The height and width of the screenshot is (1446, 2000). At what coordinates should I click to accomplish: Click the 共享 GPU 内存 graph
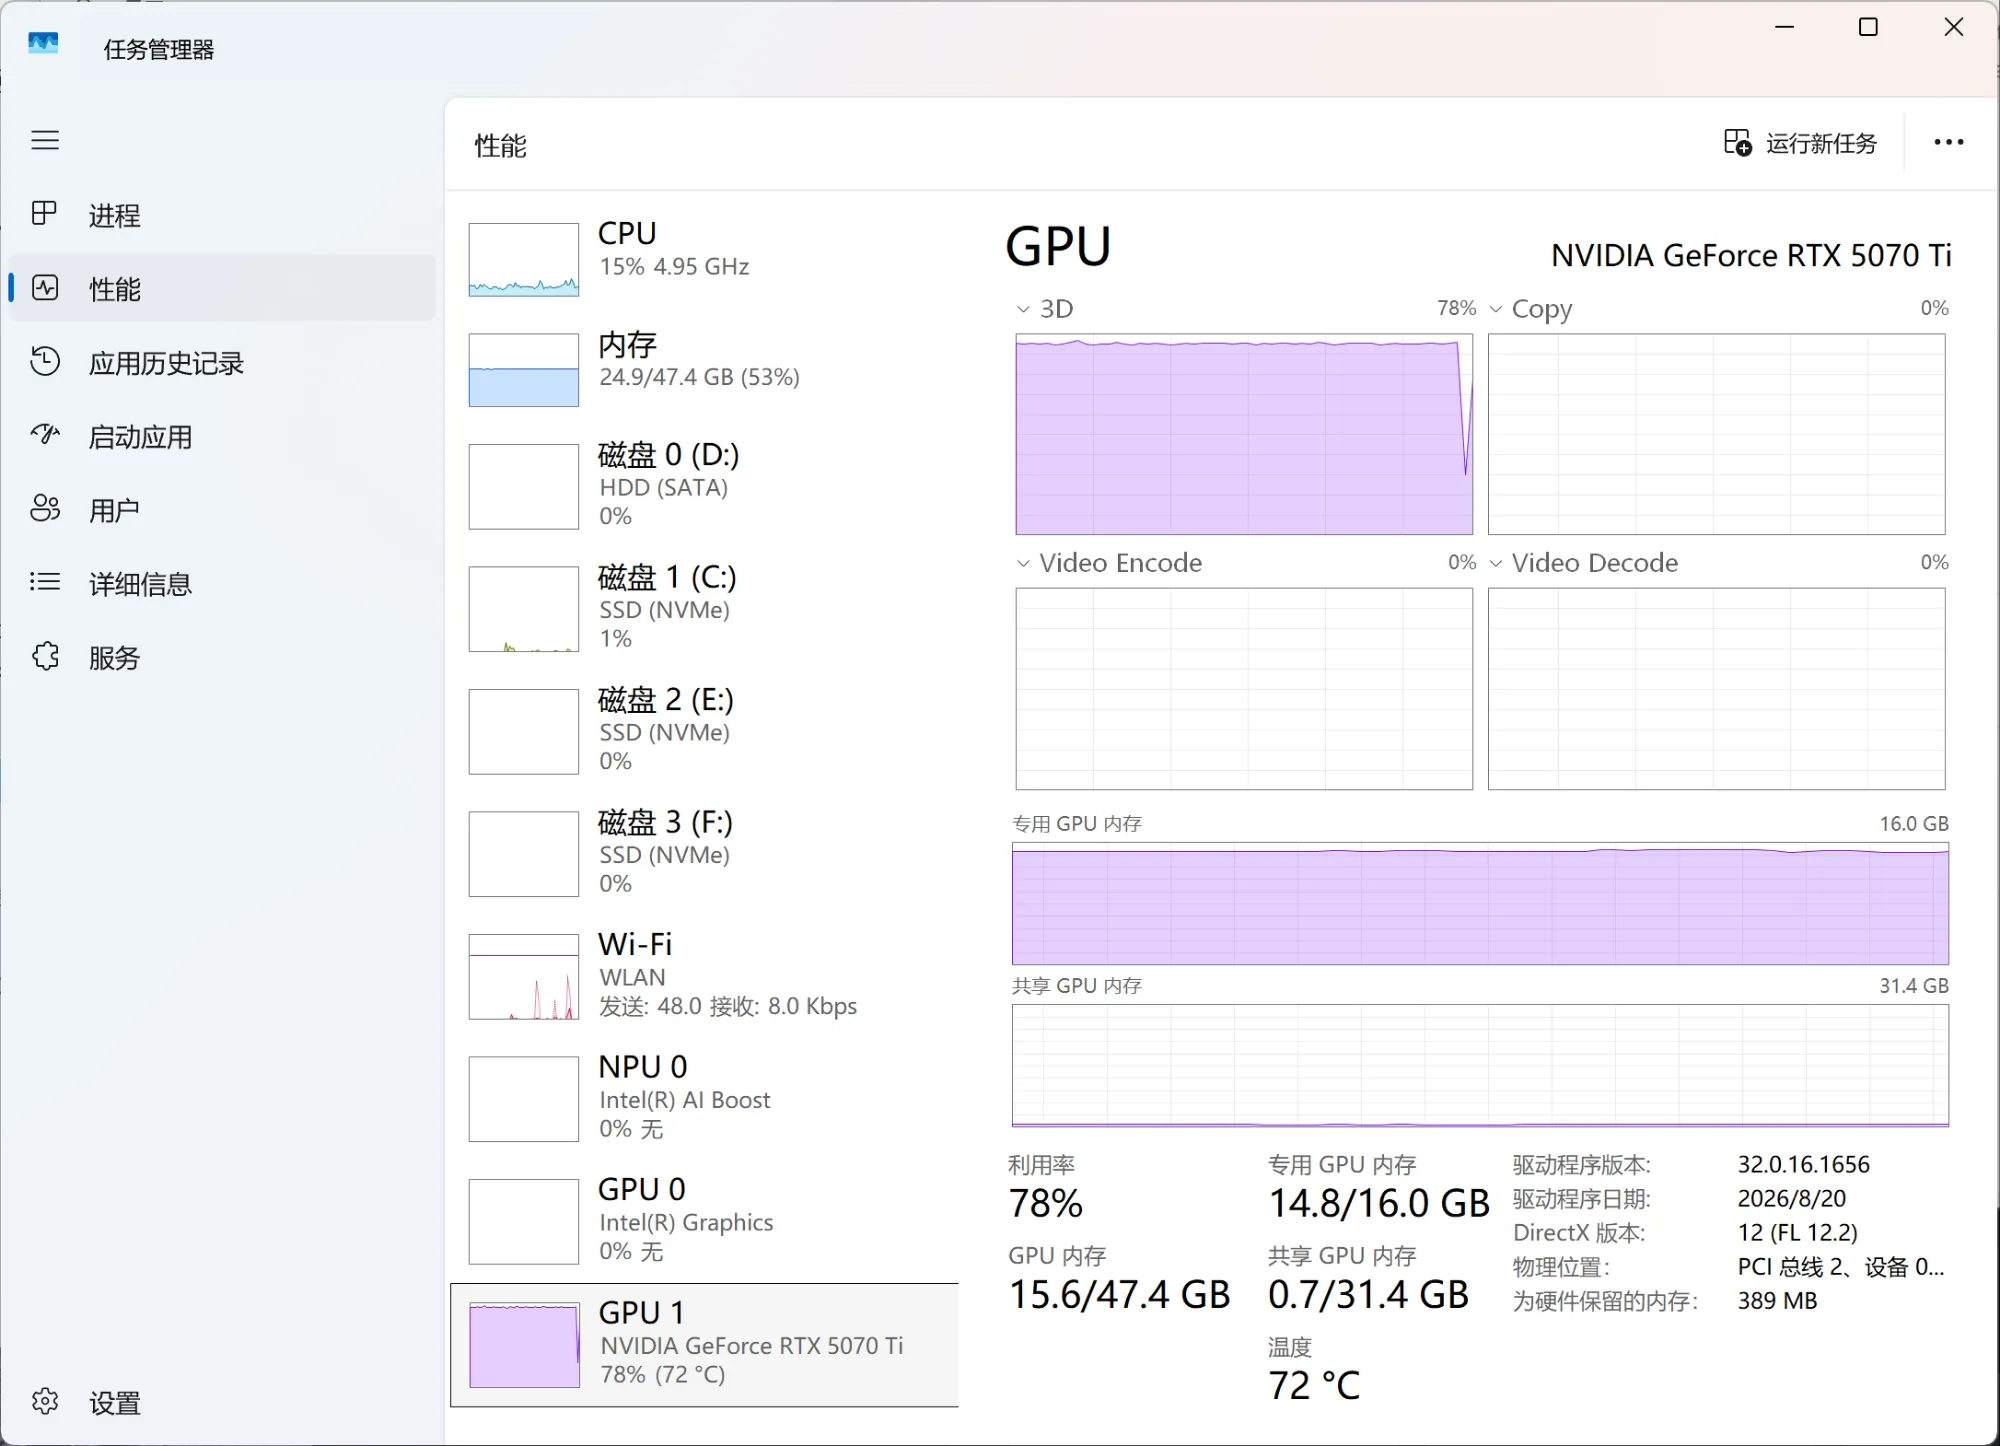point(1480,1066)
